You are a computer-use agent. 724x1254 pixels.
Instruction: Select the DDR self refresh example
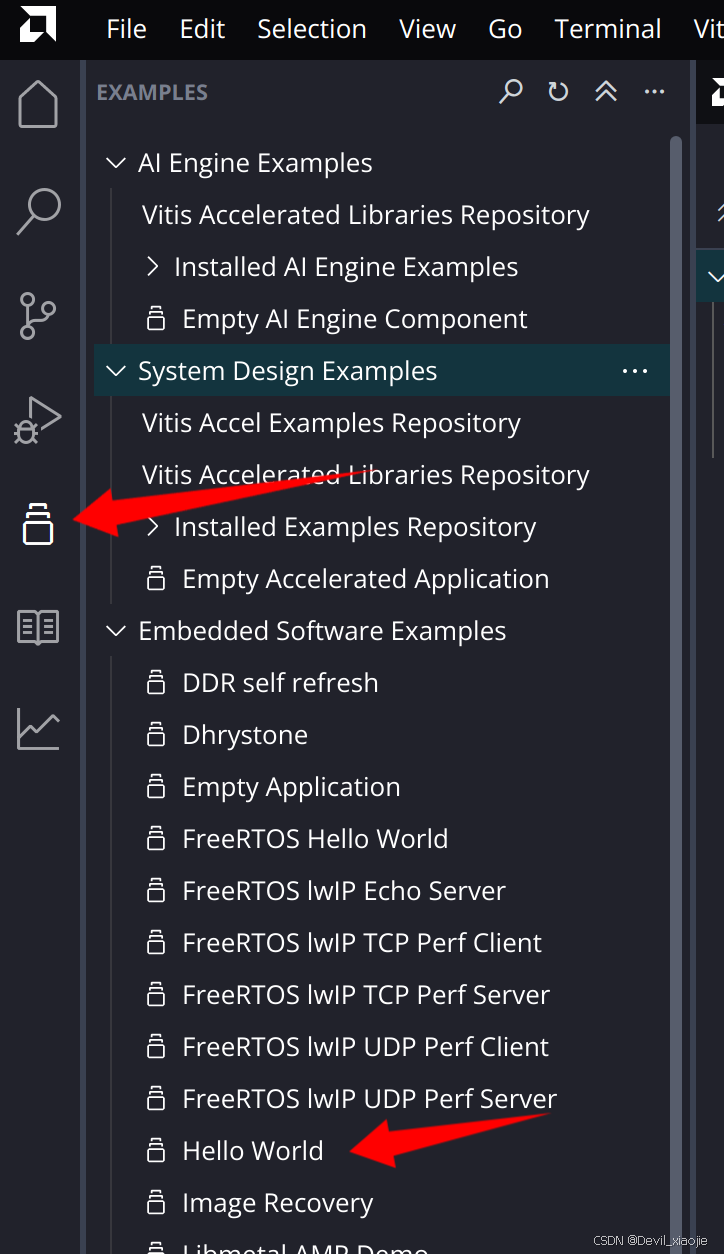click(x=281, y=683)
